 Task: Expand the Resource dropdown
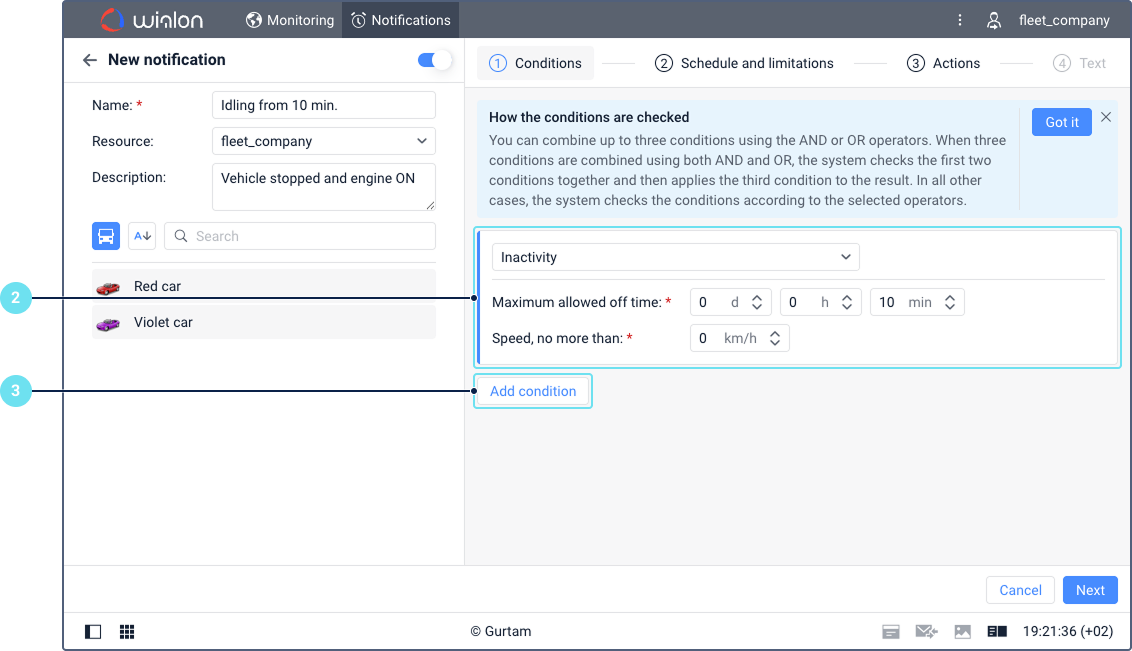(x=323, y=141)
